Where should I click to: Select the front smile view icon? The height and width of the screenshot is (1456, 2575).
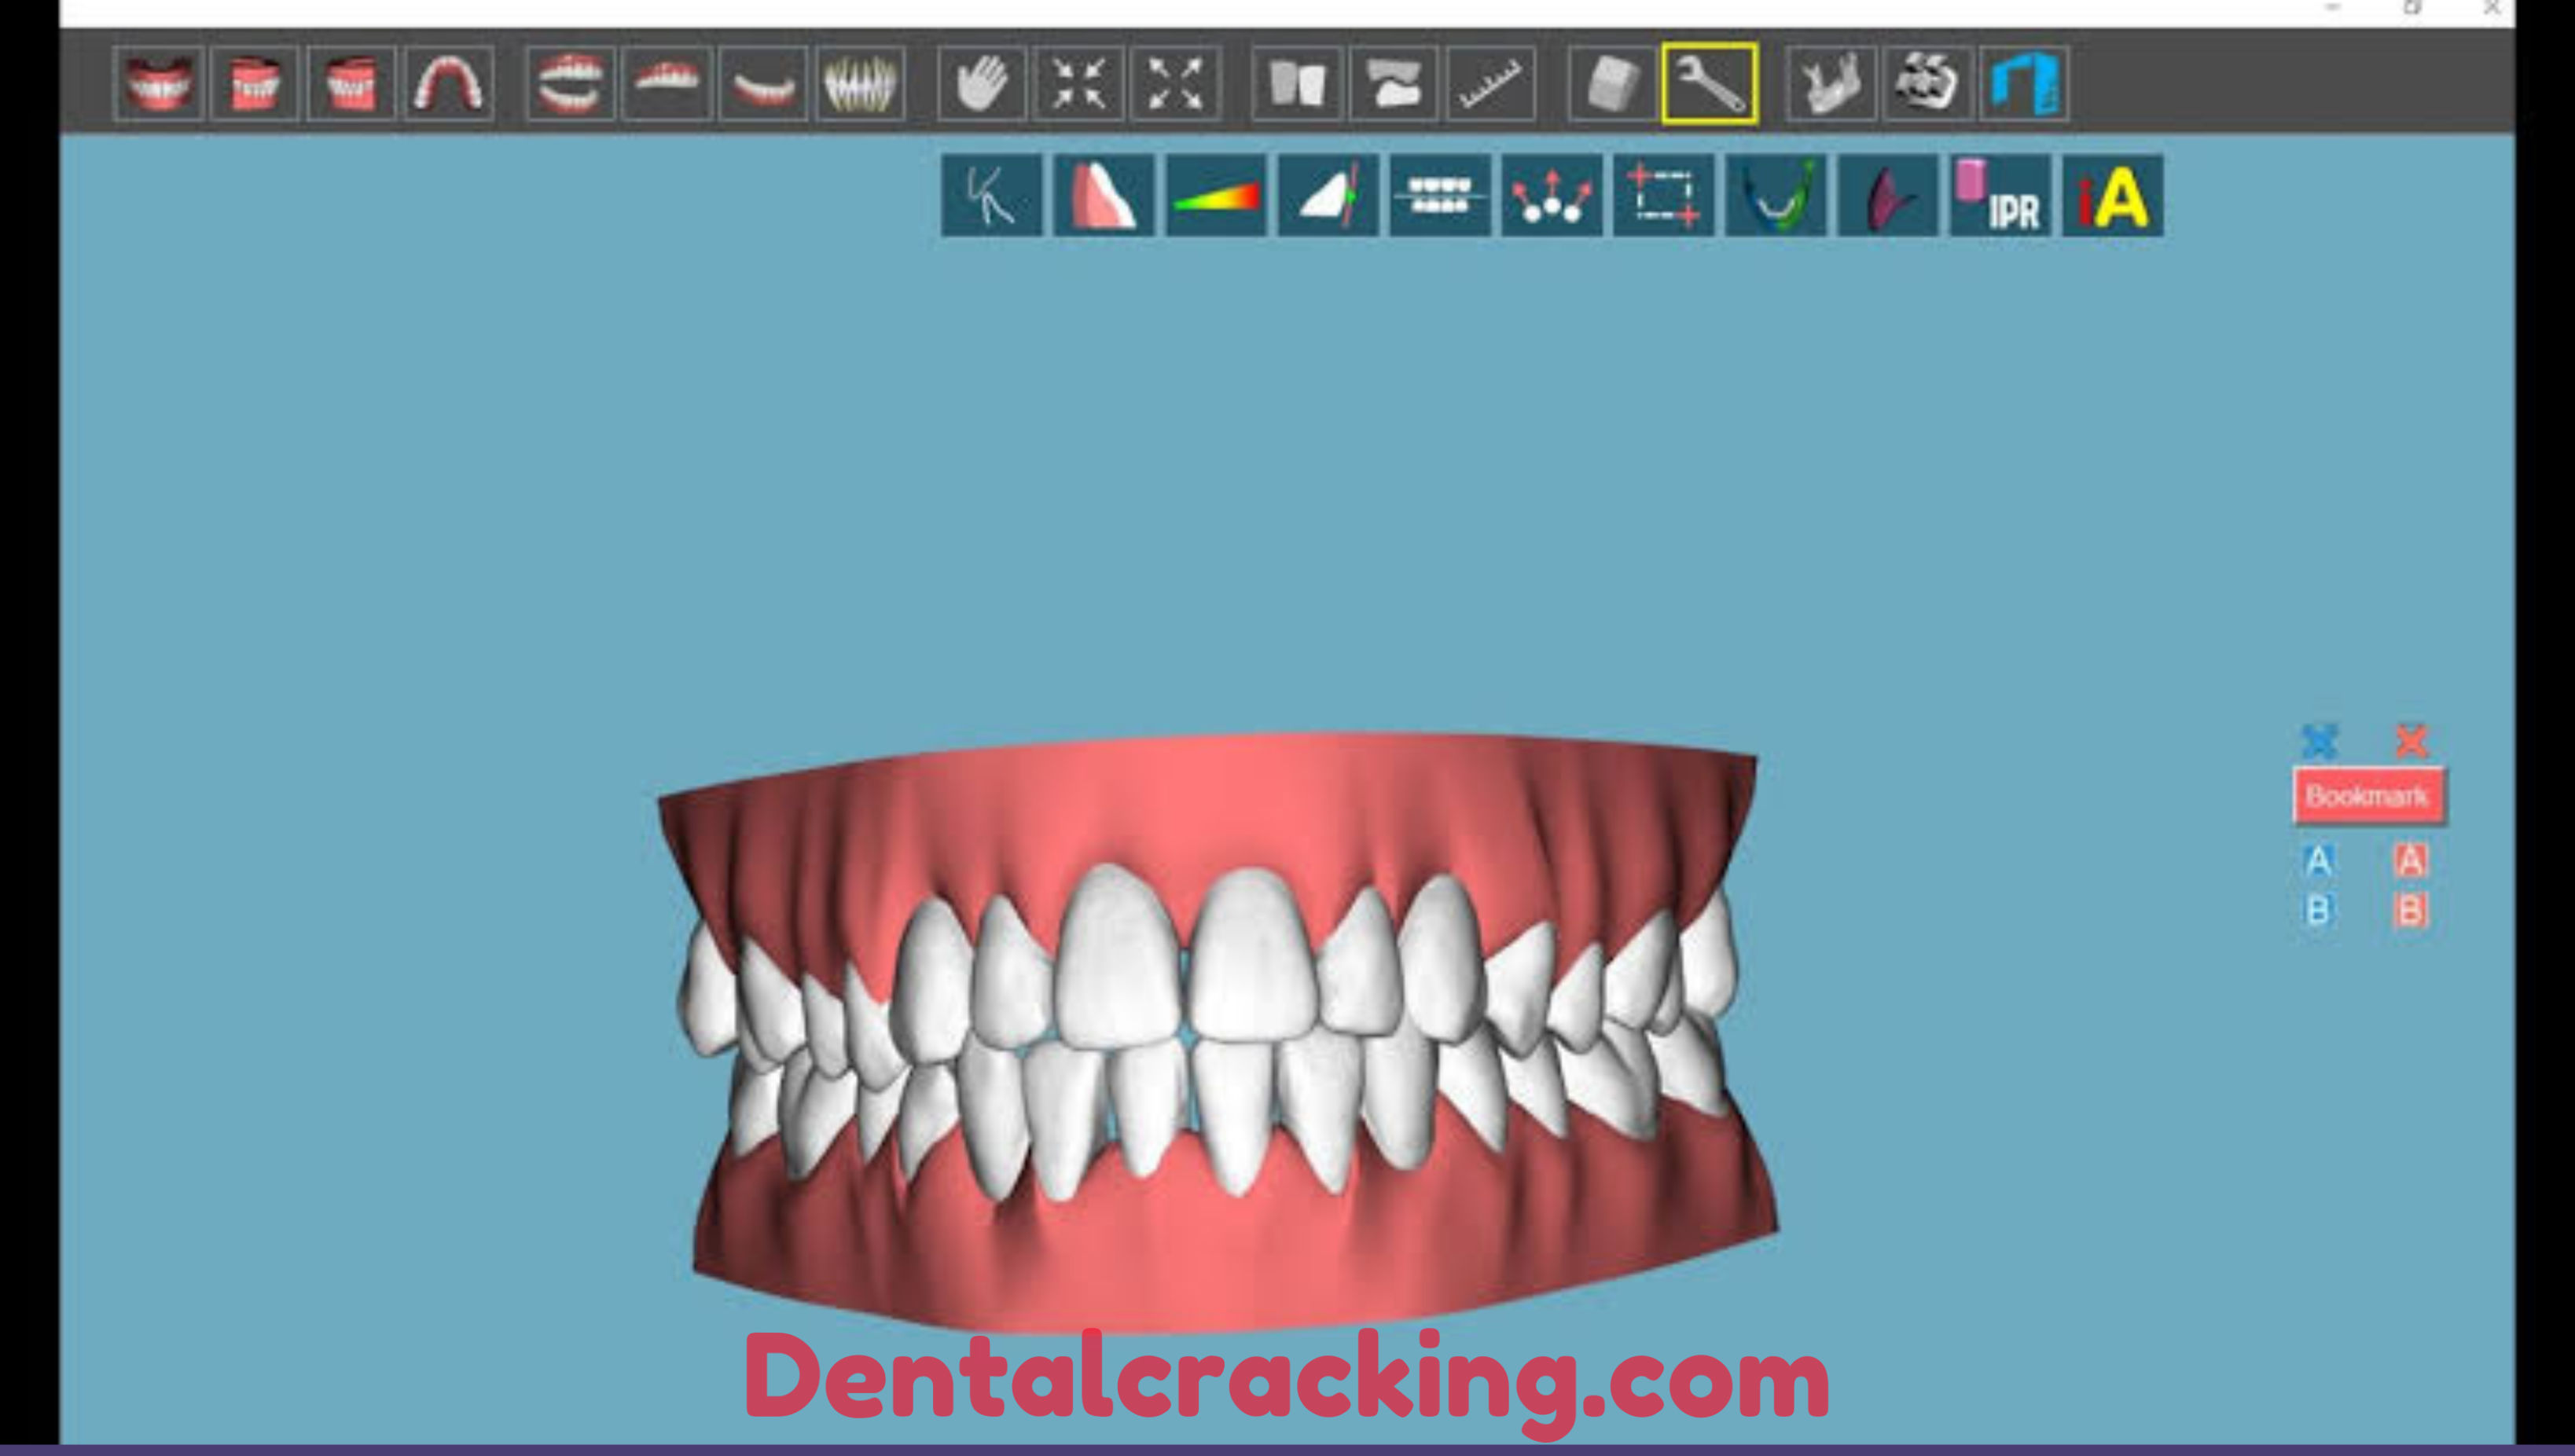coord(159,84)
